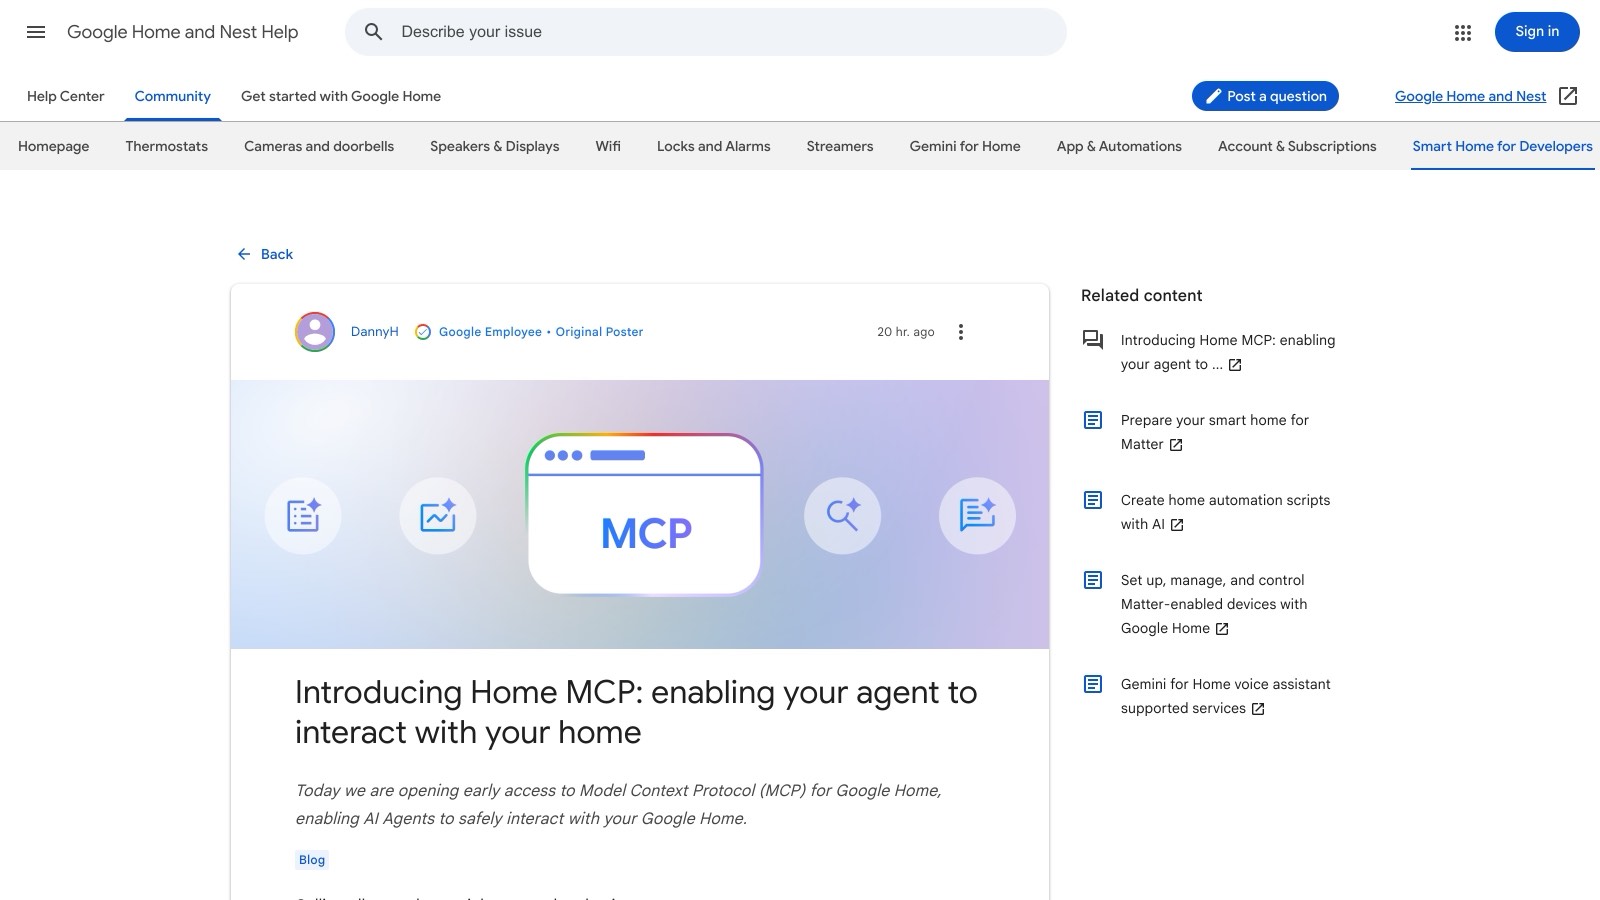The height and width of the screenshot is (900, 1600).
Task: Click the 20 hr. ago timestamp
Action: (x=906, y=332)
